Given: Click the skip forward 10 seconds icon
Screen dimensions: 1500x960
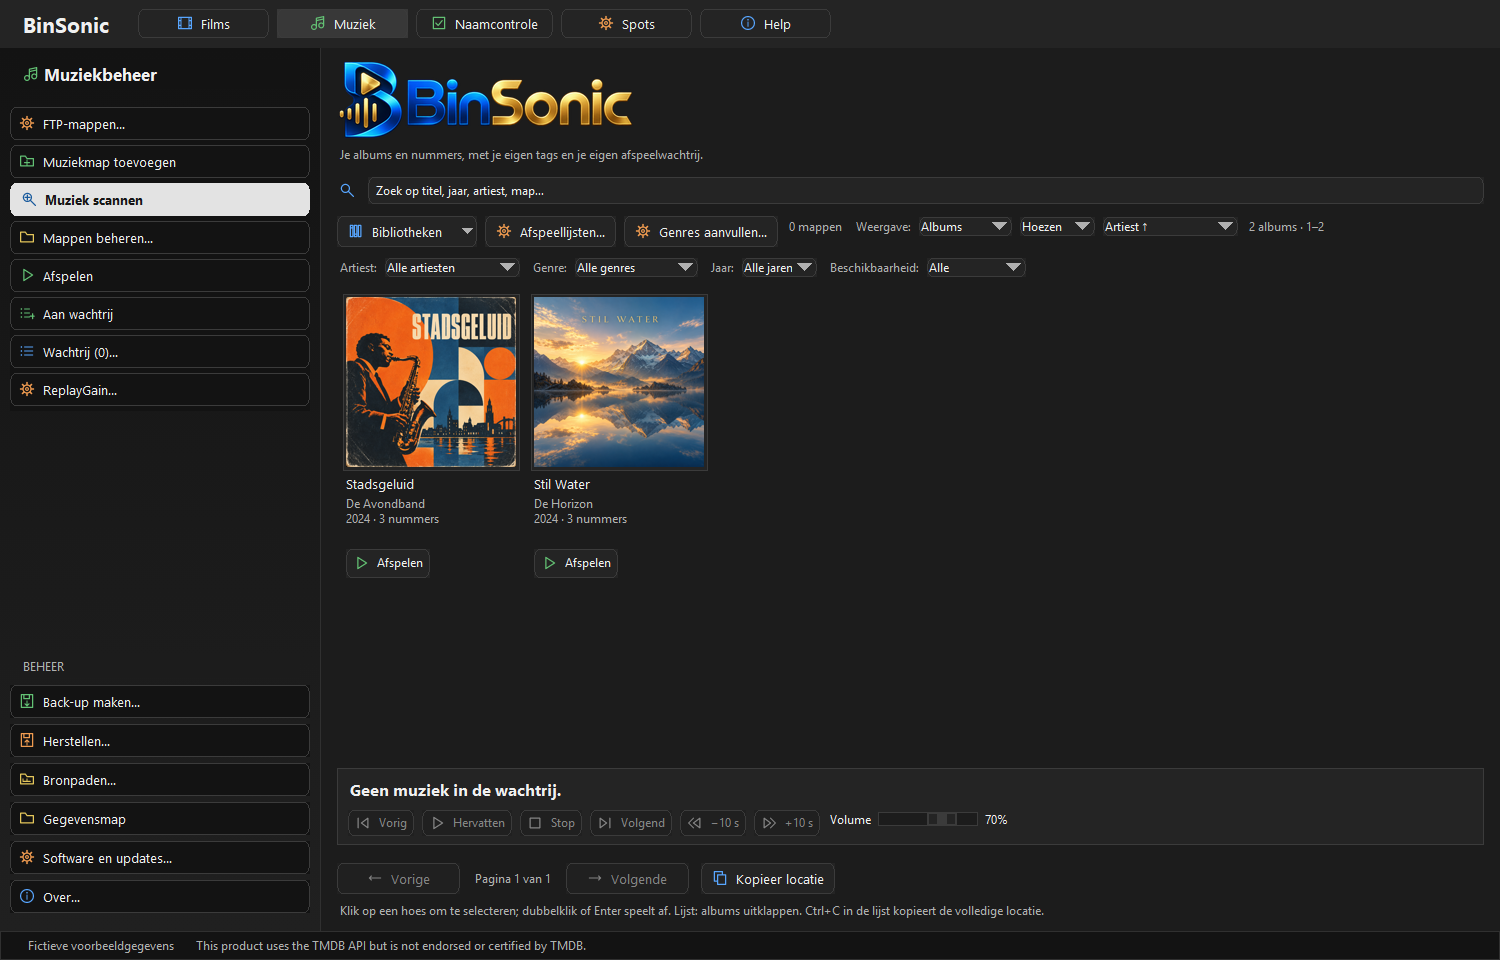Looking at the screenshot, I should coord(769,823).
